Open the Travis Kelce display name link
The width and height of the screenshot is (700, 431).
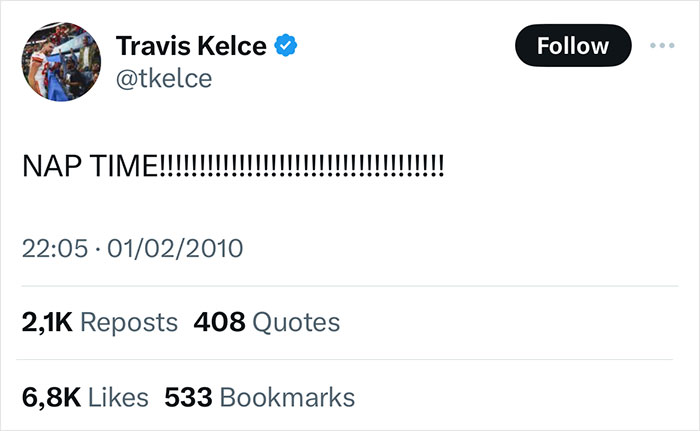[x=191, y=46]
